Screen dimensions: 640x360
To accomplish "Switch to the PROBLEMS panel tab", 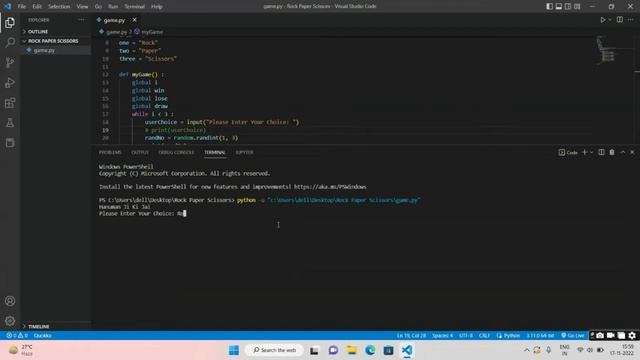I will (110, 152).
